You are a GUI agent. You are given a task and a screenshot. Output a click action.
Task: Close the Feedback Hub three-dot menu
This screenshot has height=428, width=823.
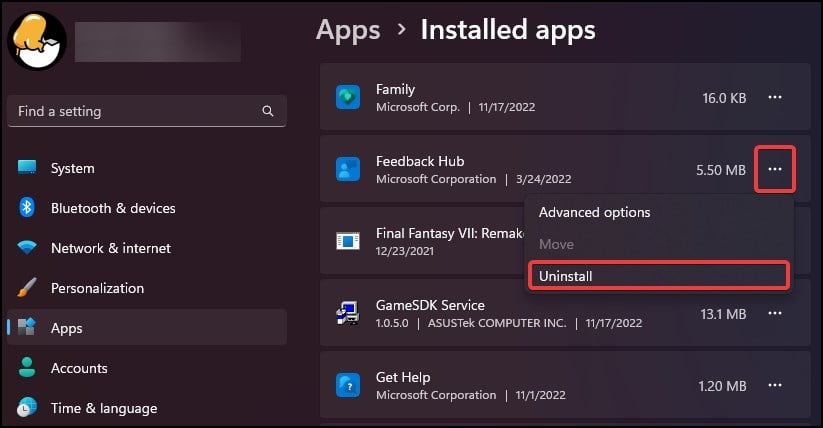(x=775, y=170)
